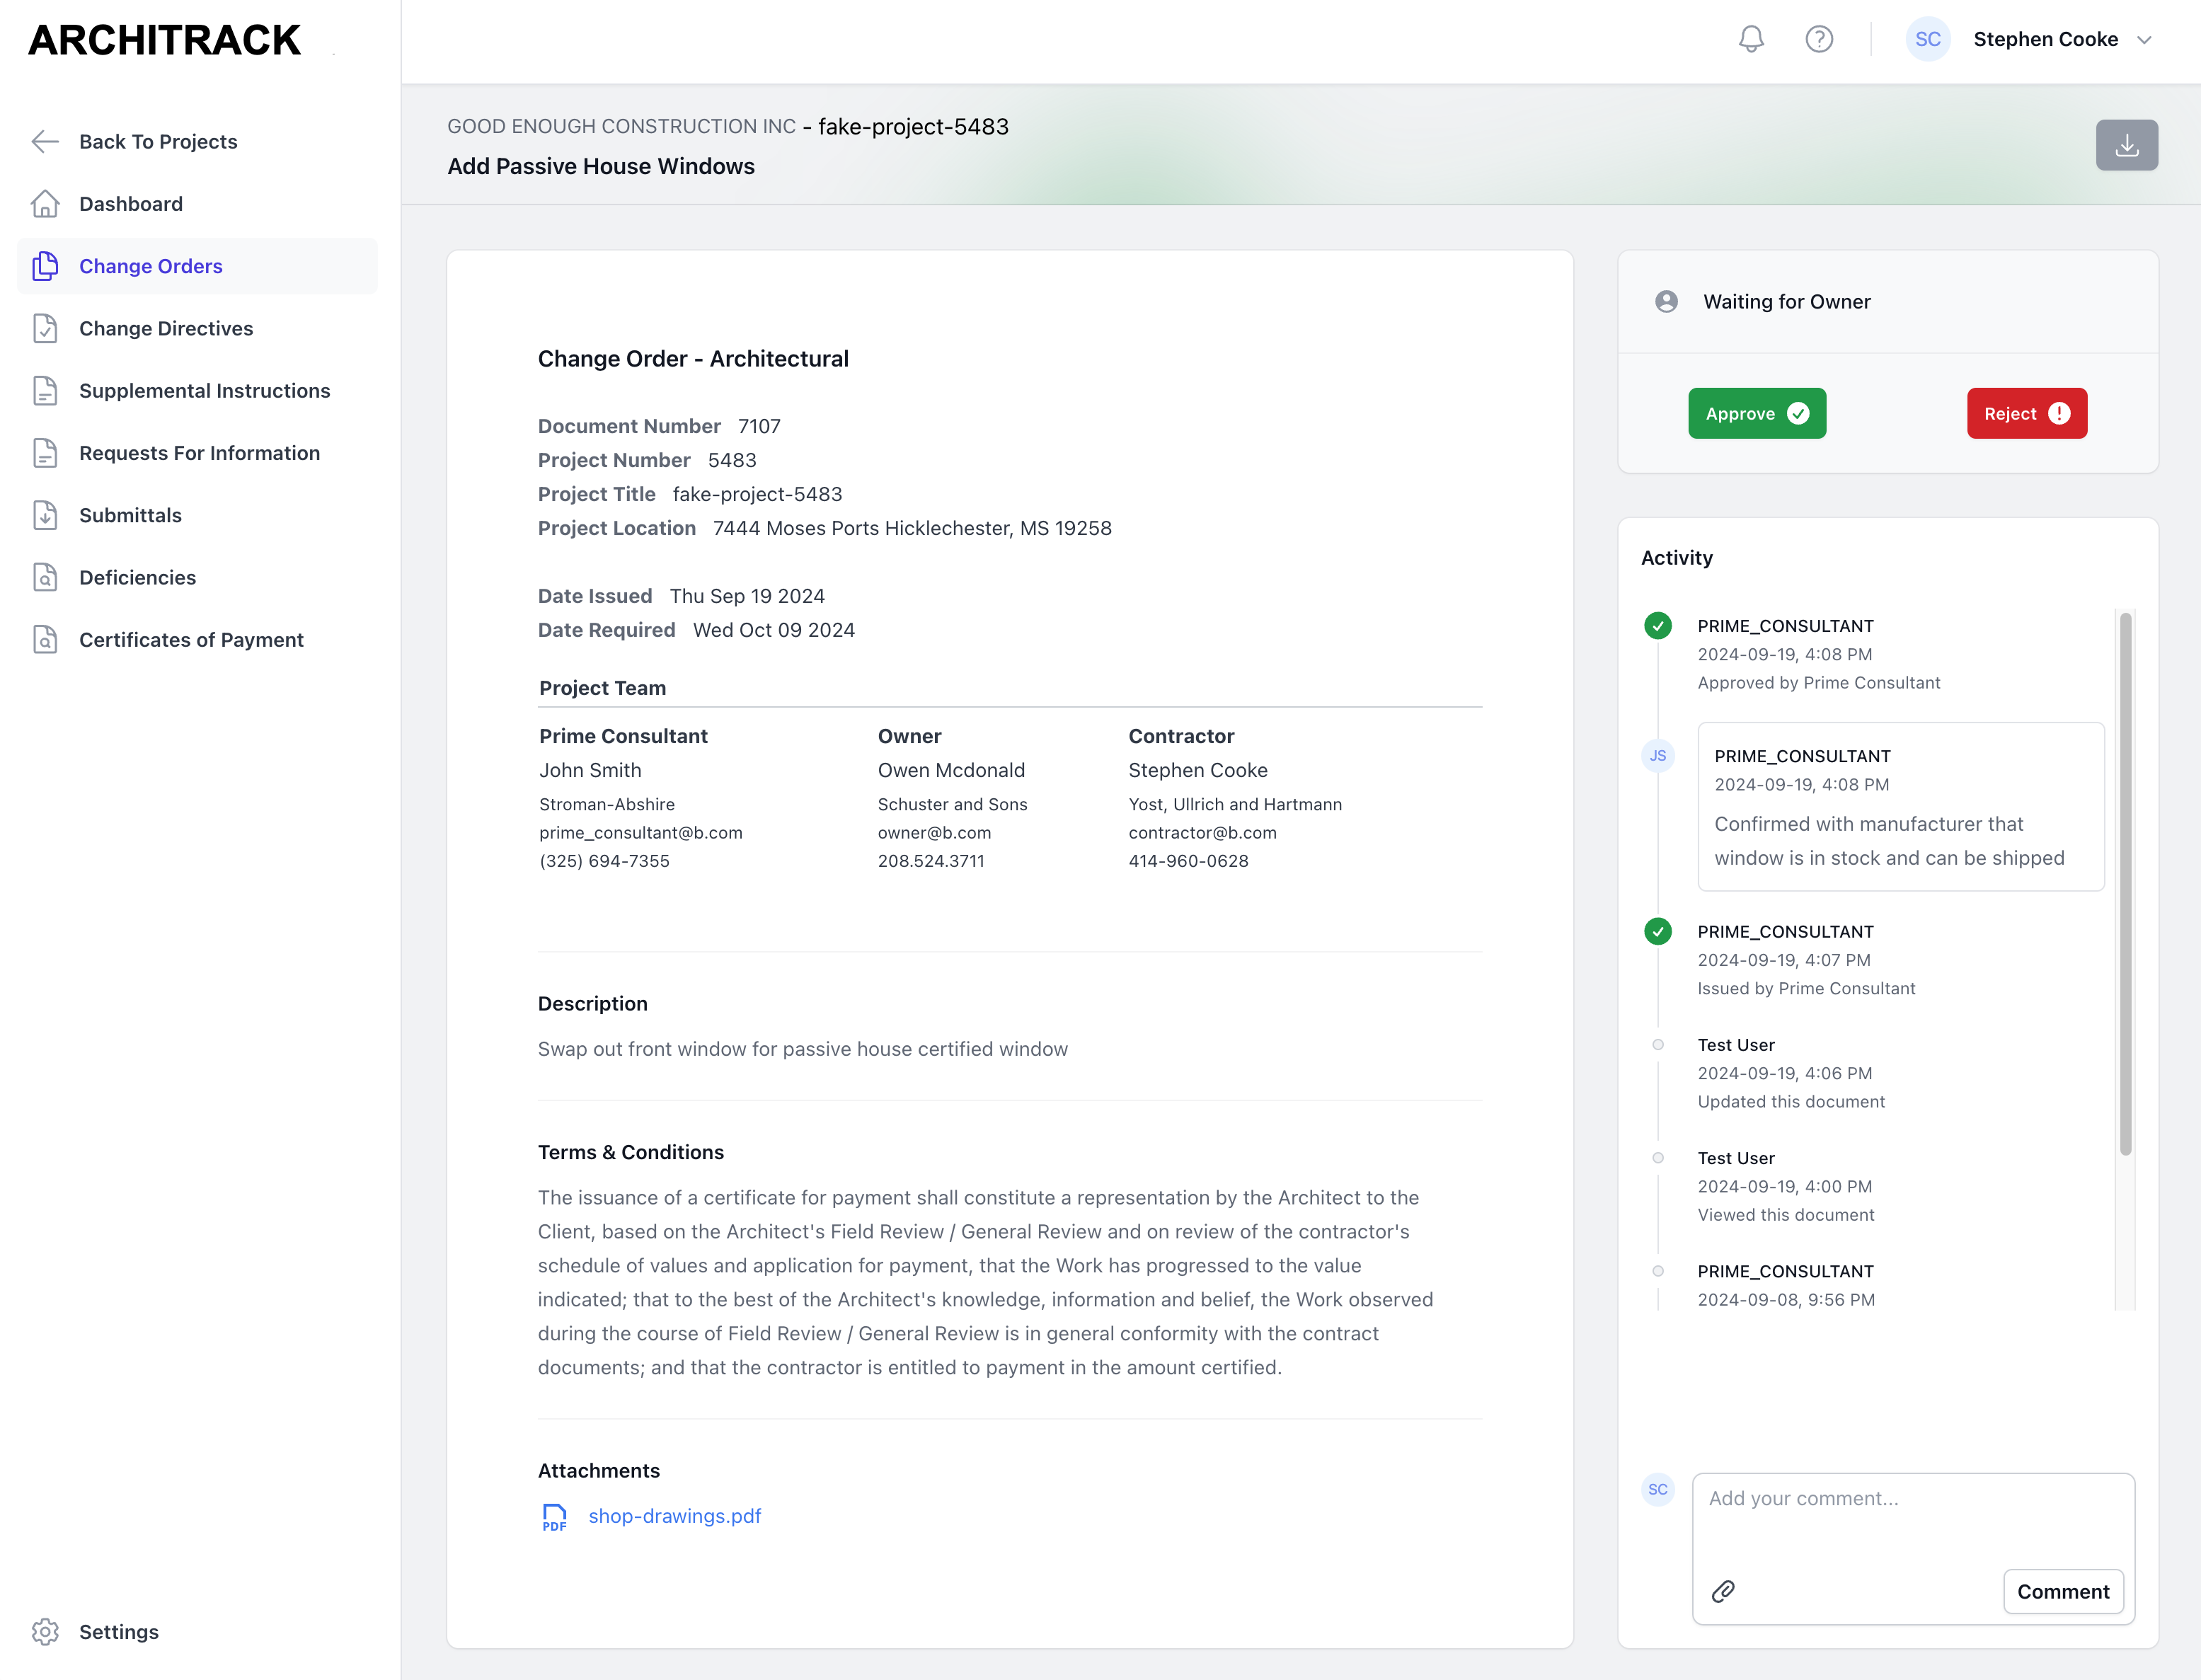Screen dimensions: 2201x1680
Task: Click the Activity panel scrollbar
Action: click(2125, 883)
